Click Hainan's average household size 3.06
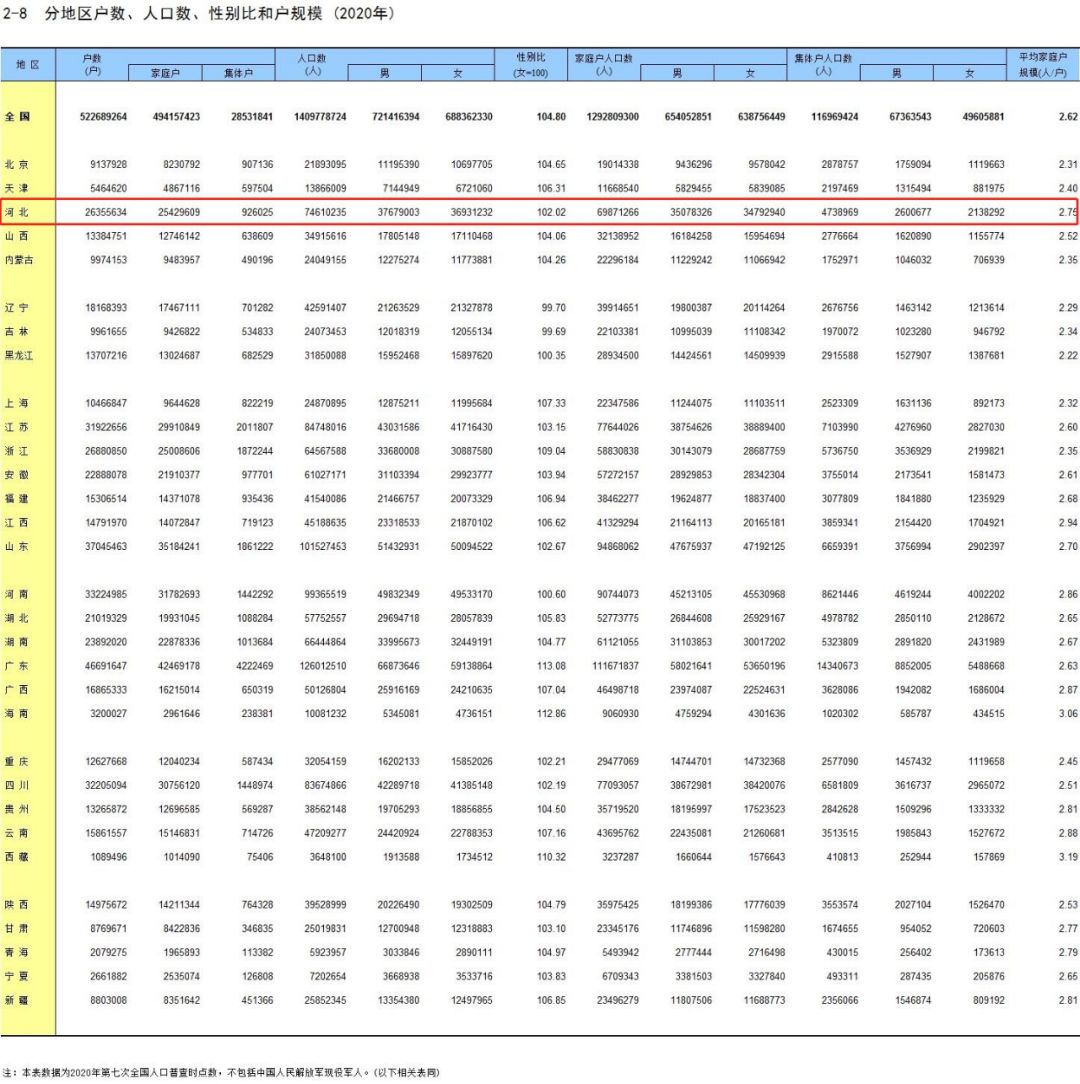The height and width of the screenshot is (1084, 1080). [x=1068, y=713]
